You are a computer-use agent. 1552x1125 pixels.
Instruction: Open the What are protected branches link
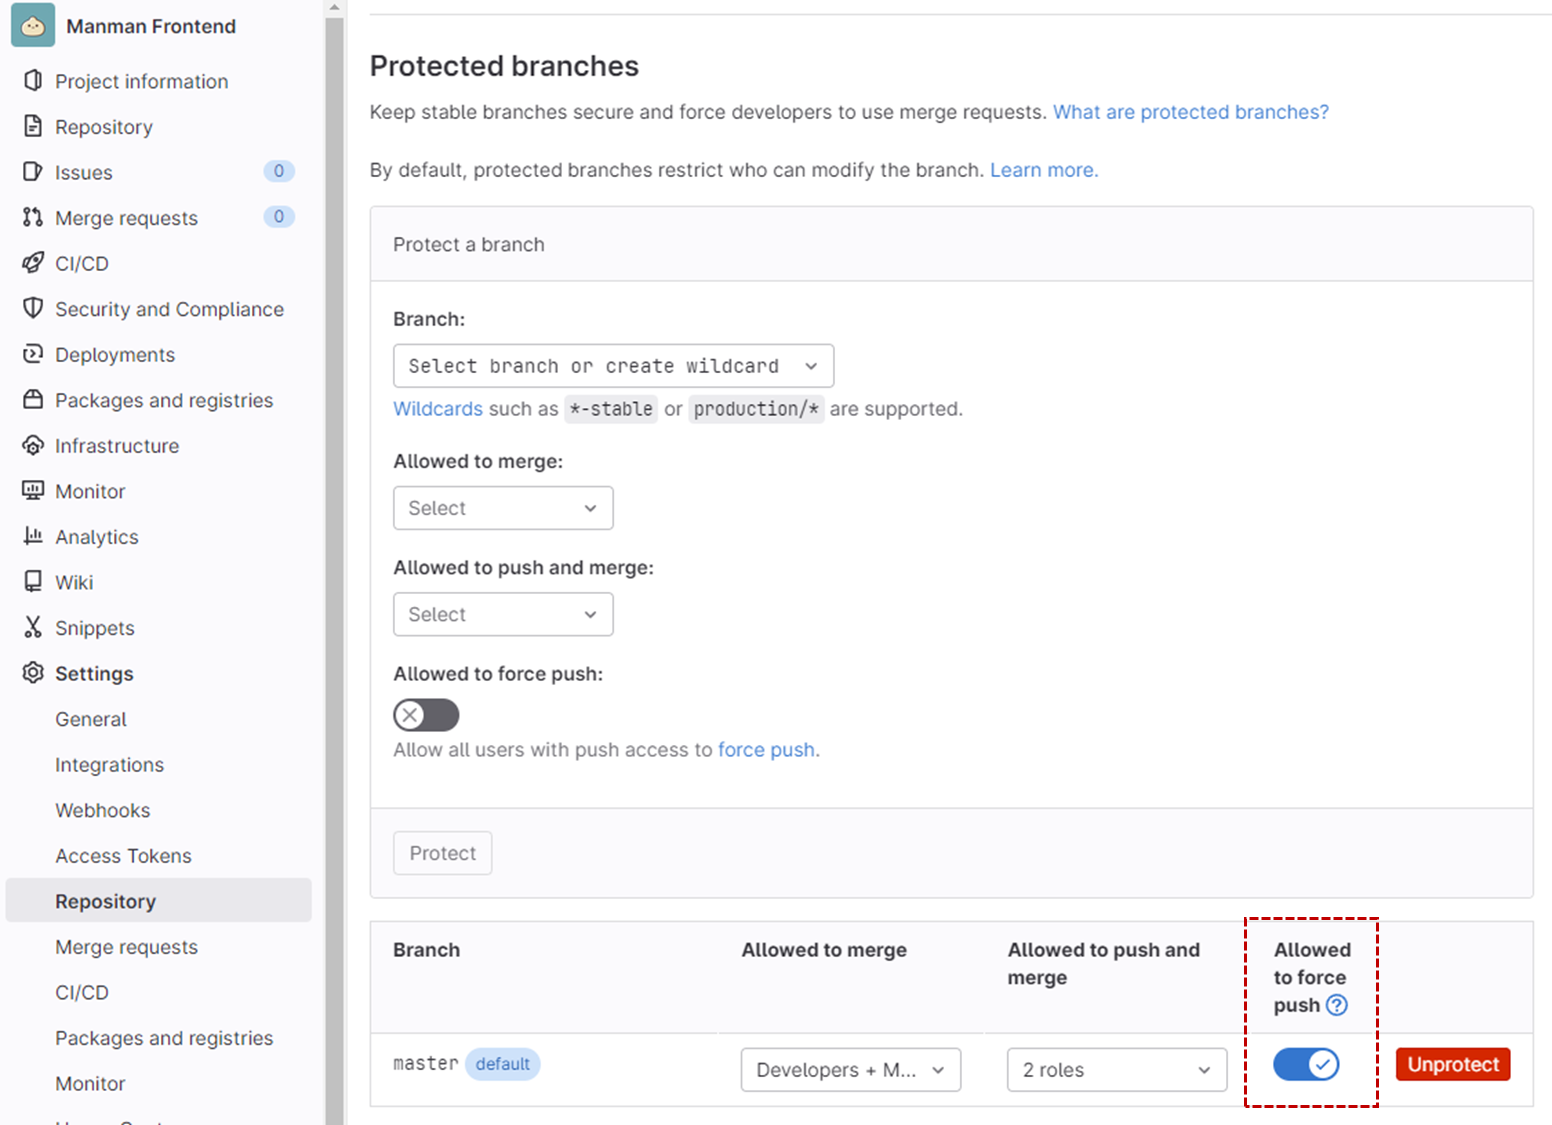pyautogui.click(x=1191, y=112)
